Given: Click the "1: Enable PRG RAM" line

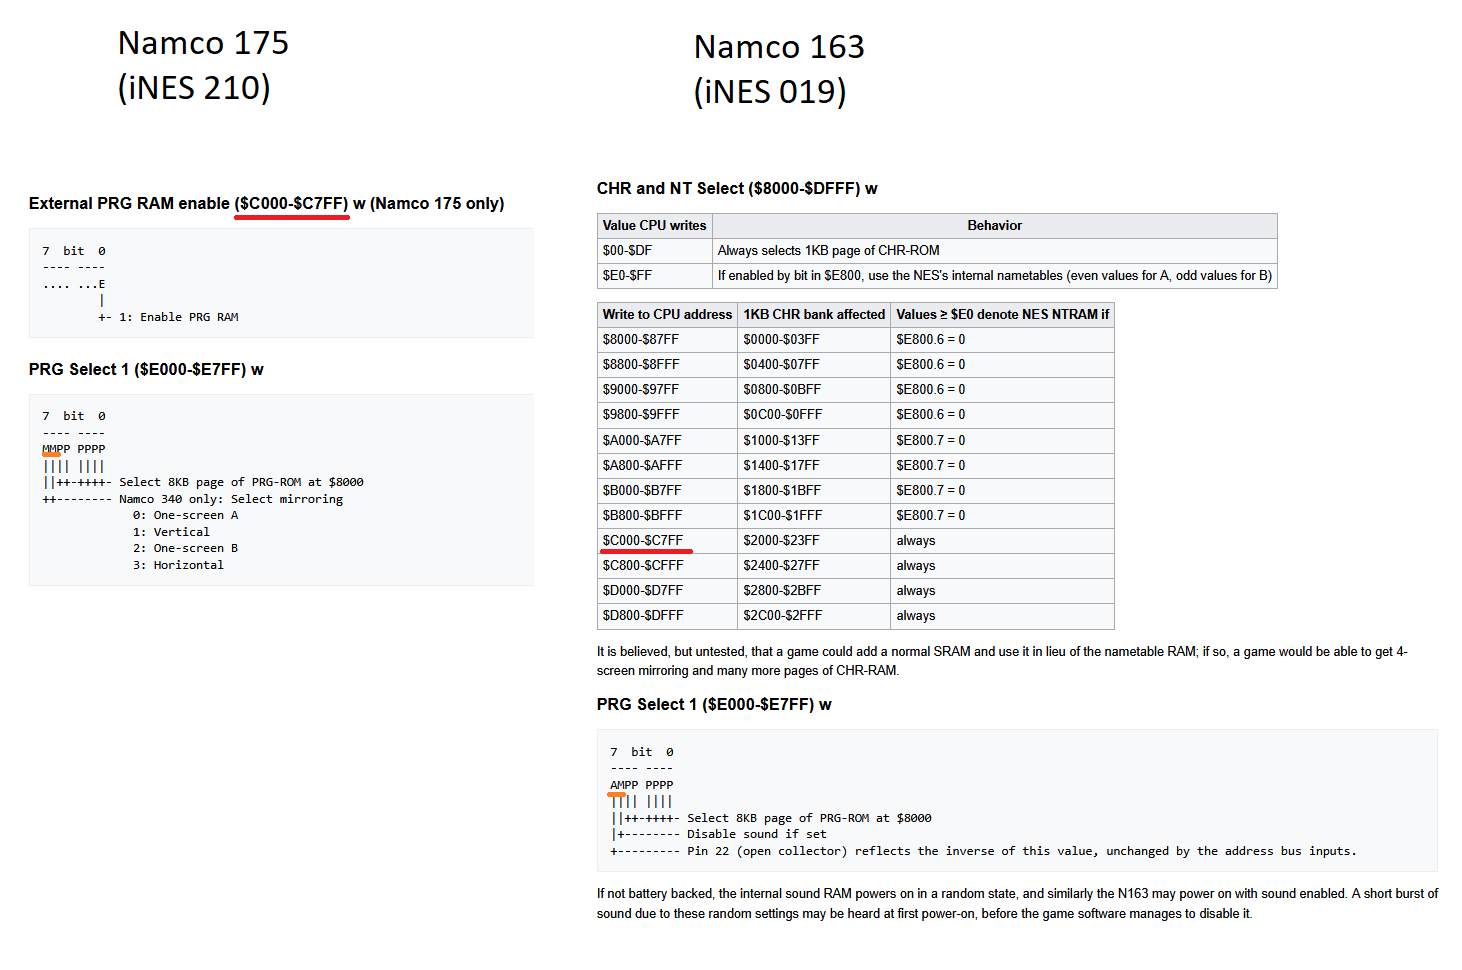Looking at the screenshot, I should [x=178, y=317].
